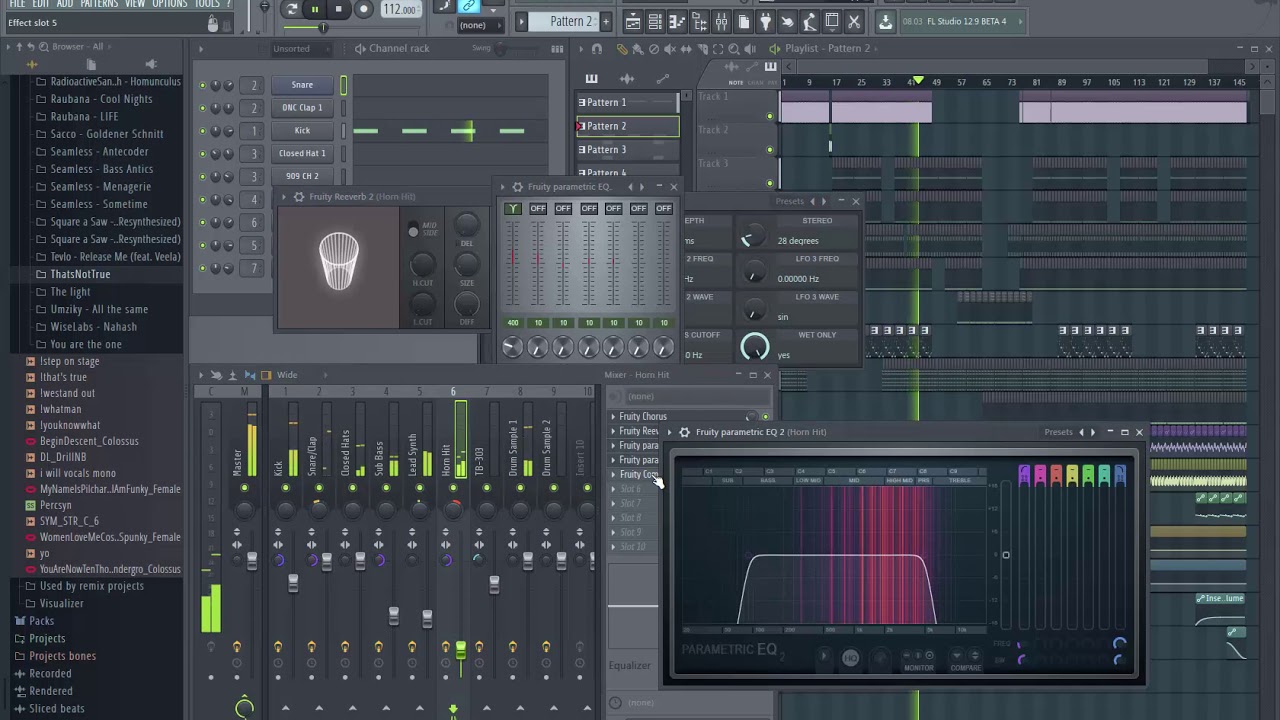Mute playlist Track 2 with its green LED

click(769, 150)
